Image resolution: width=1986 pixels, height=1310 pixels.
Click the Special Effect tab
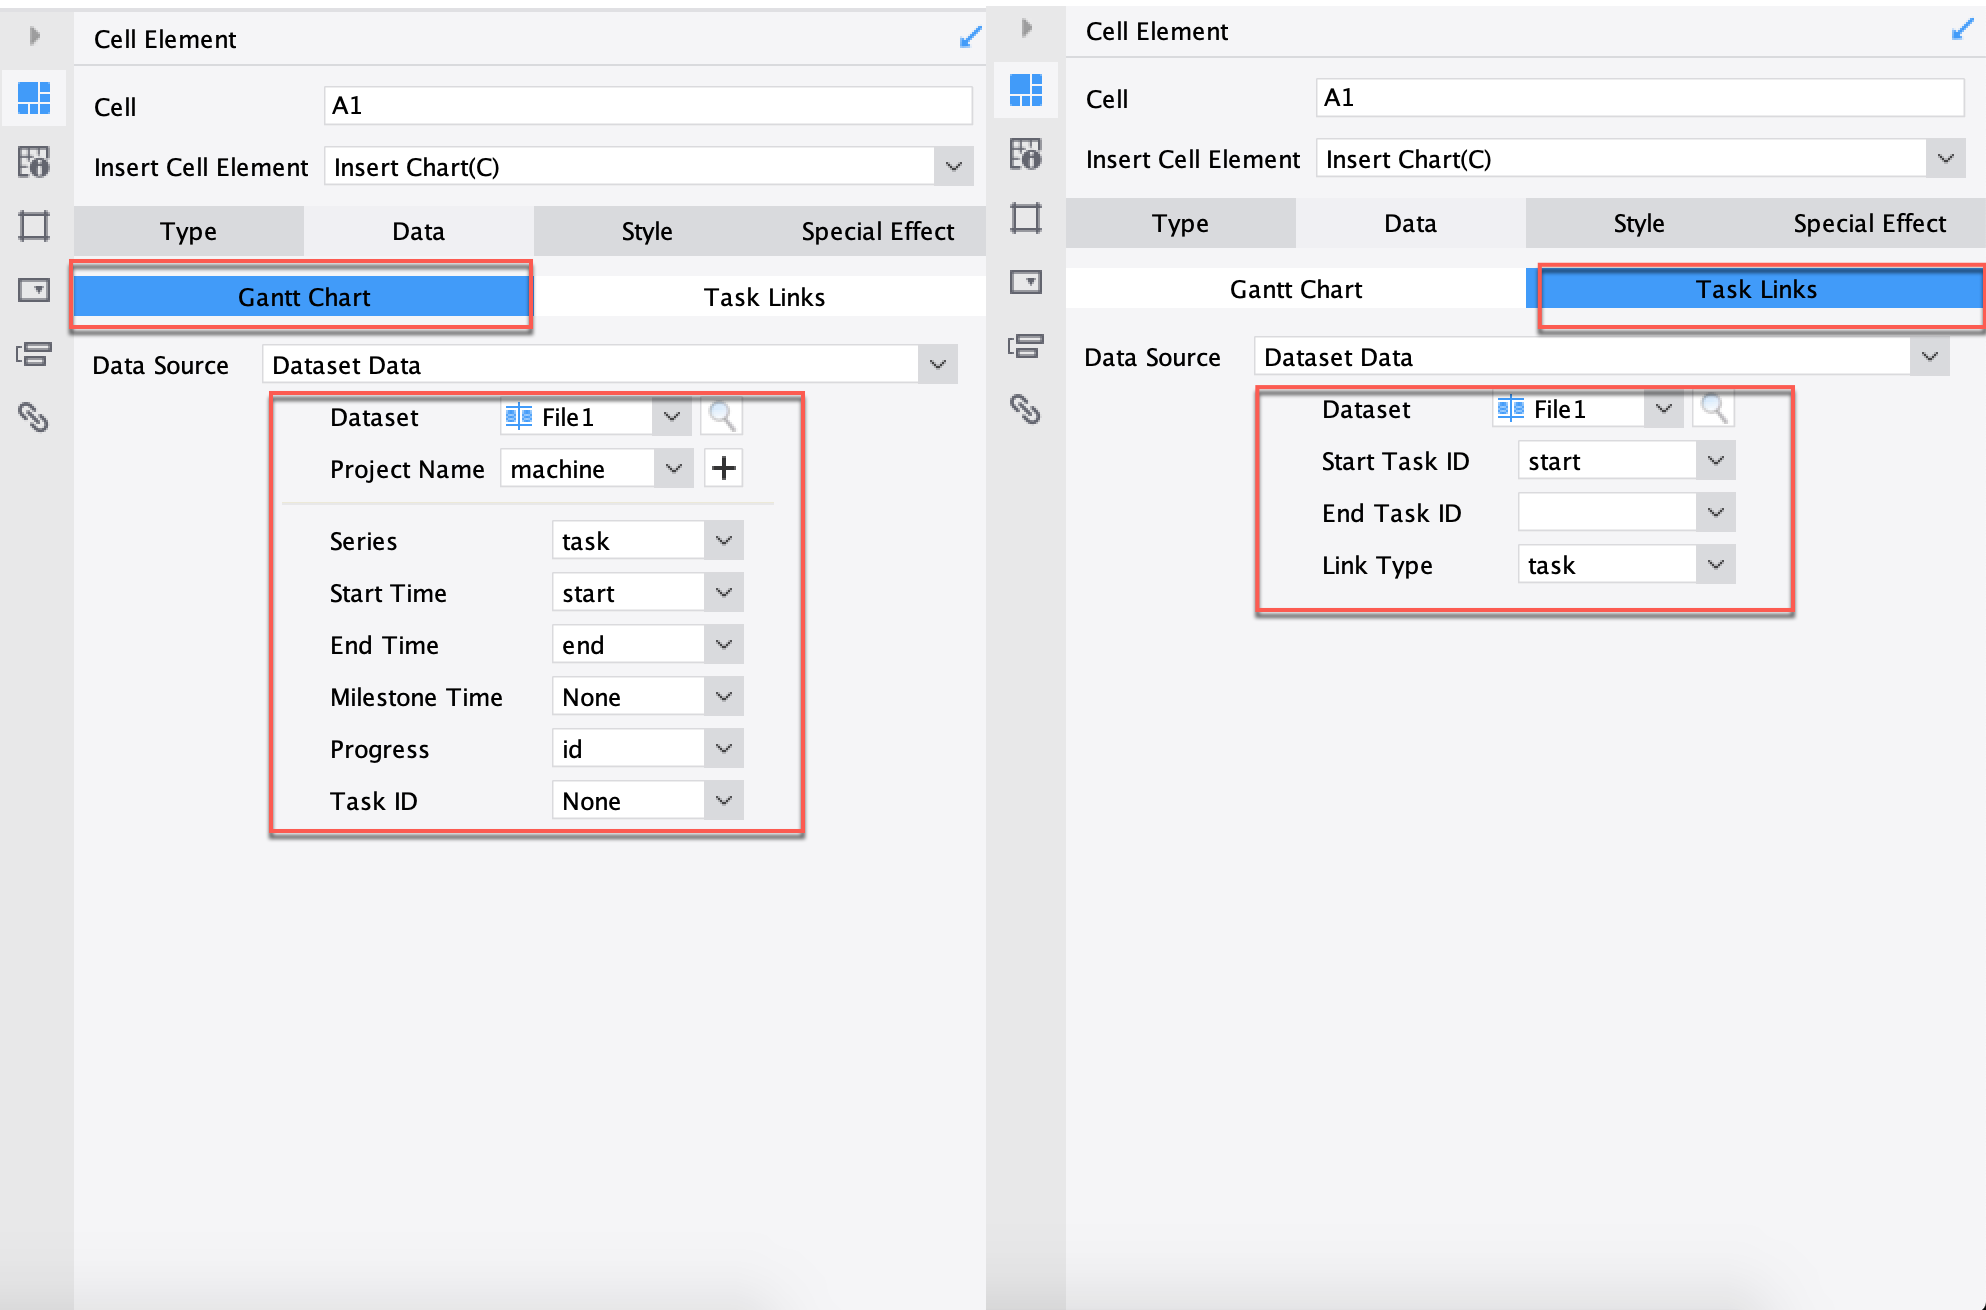tap(877, 231)
